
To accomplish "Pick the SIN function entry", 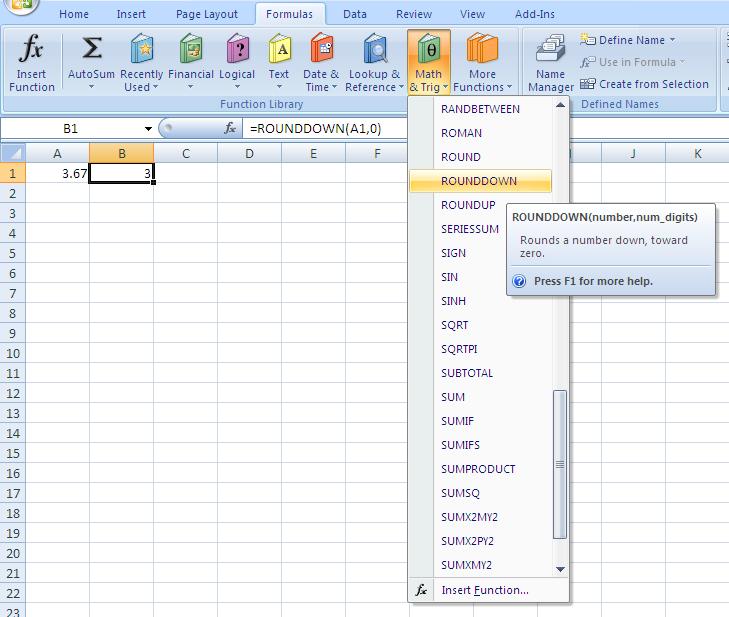I will coord(450,277).
